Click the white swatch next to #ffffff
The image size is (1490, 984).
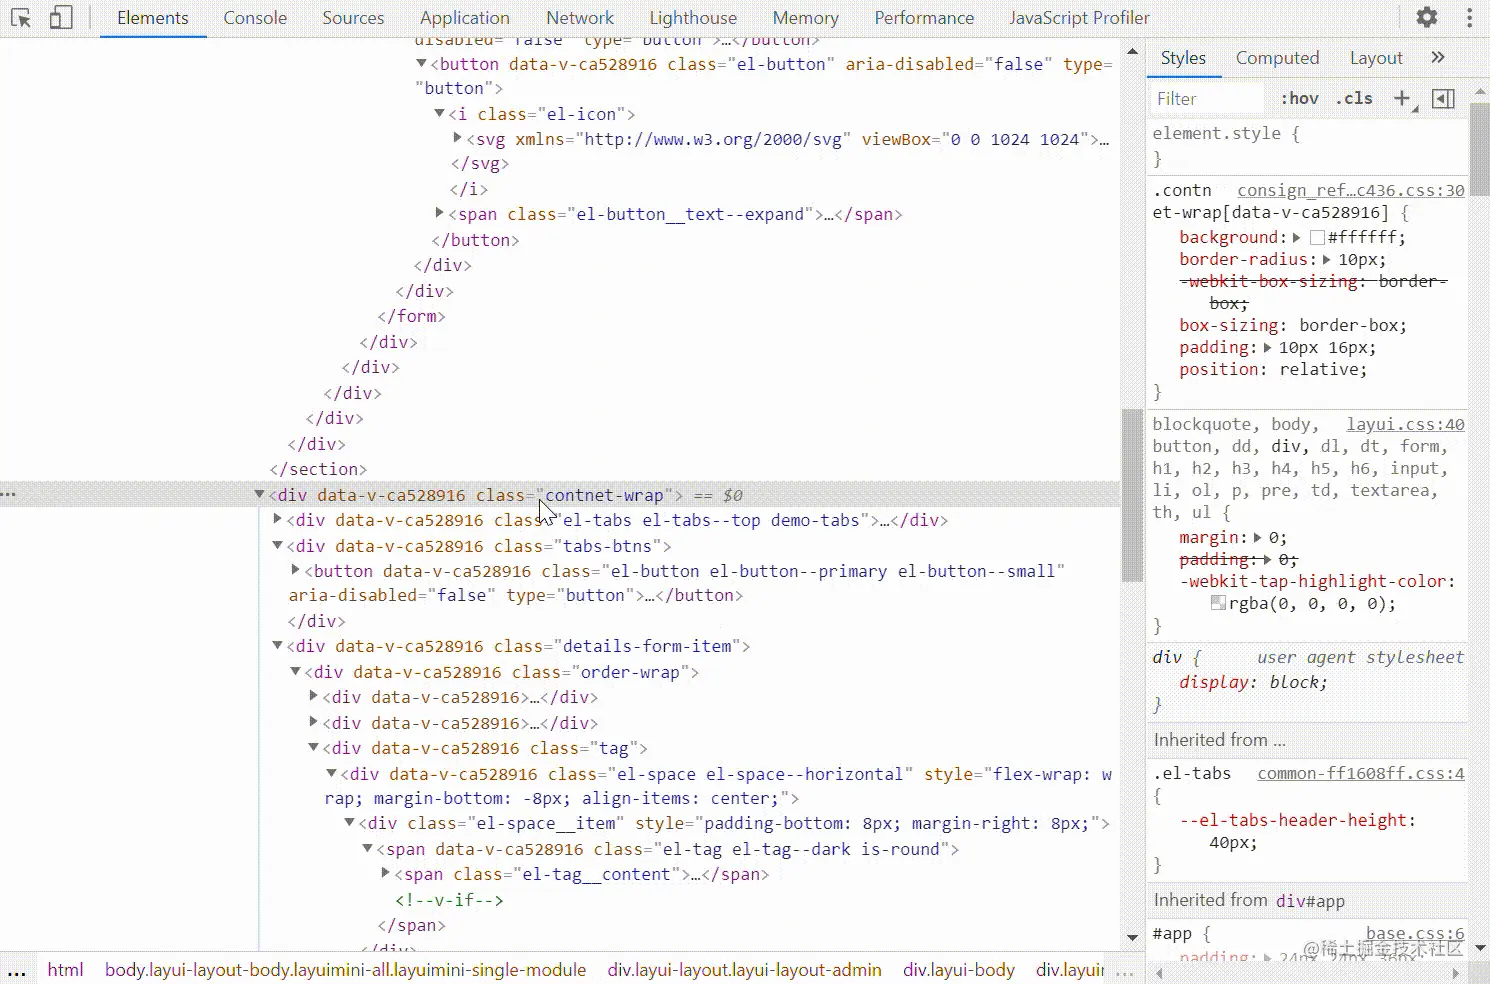[x=1315, y=237]
